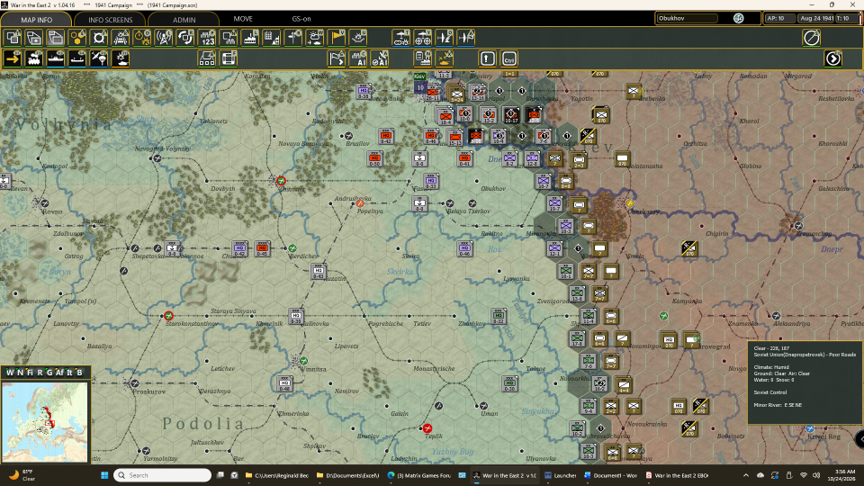864x486 pixels.
Task: Select the unit counter near Vinnitsa
Action: coord(284,383)
